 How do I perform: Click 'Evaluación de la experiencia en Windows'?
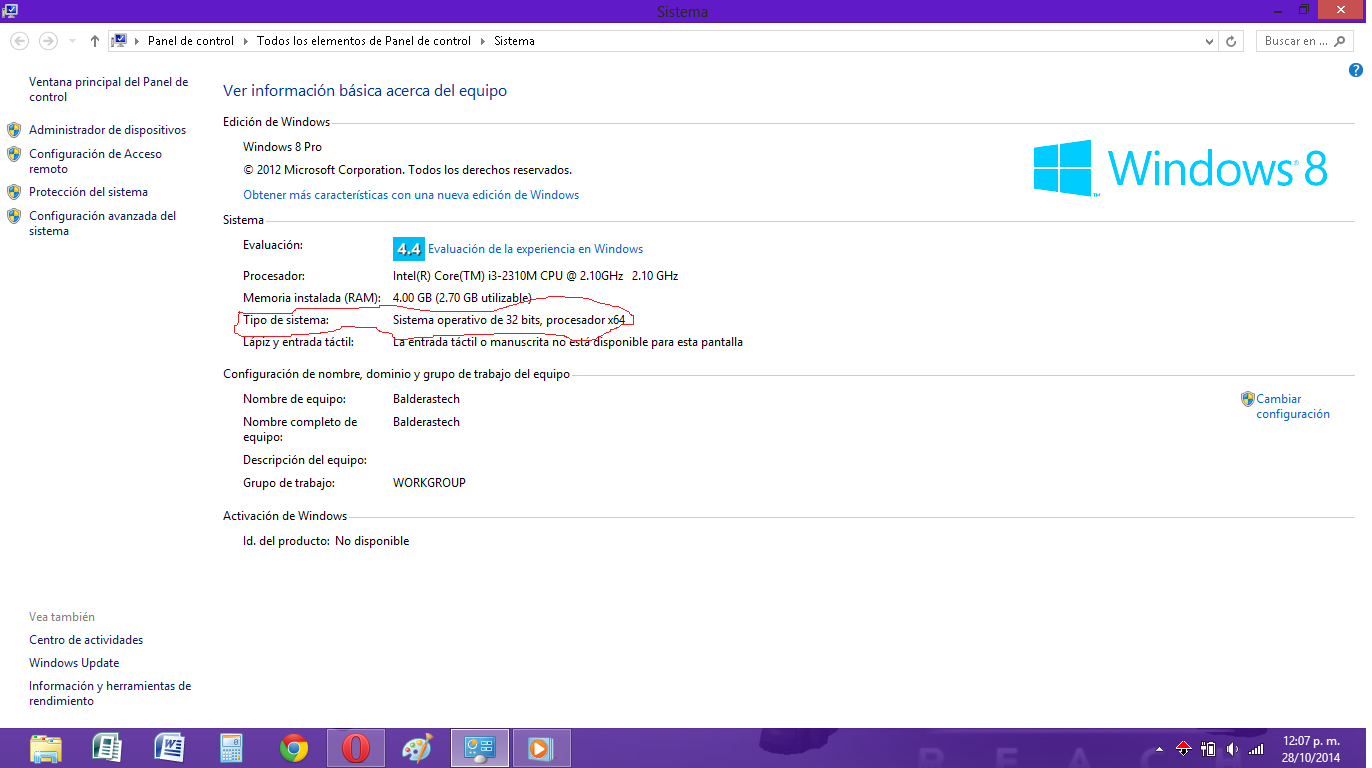coord(536,248)
